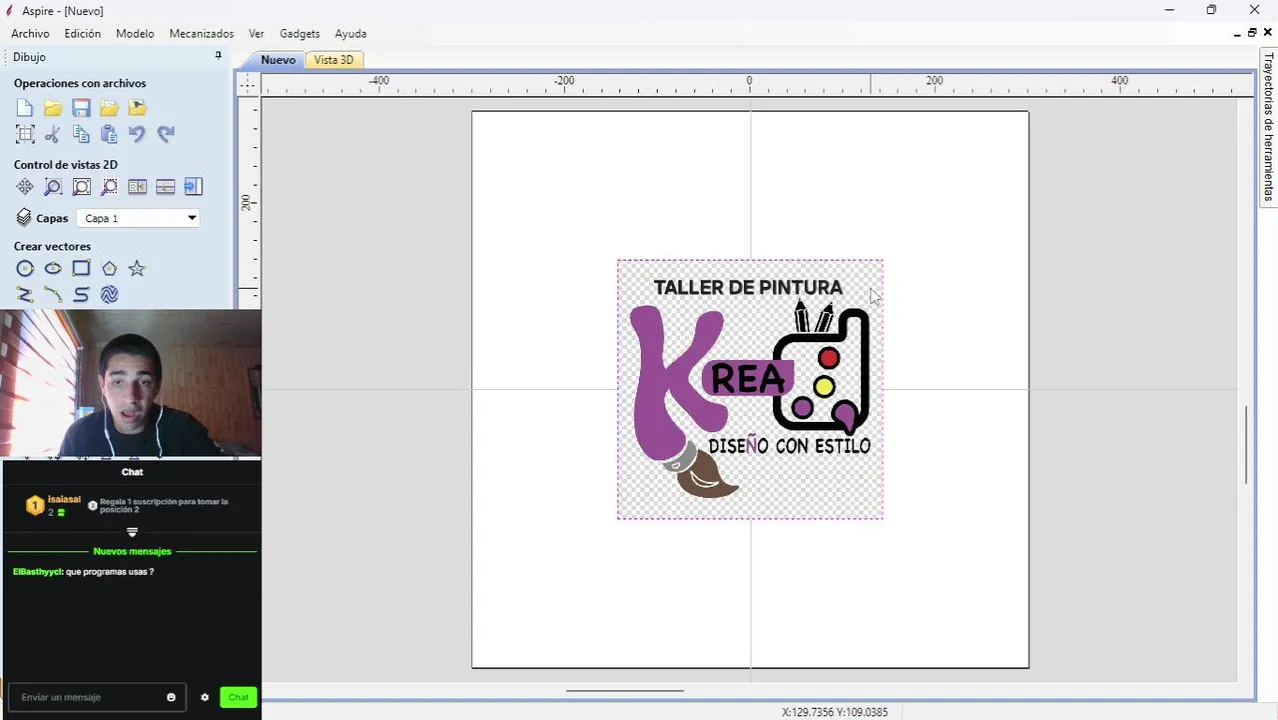Select the Pan view four-arrows tool
Image resolution: width=1278 pixels, height=720 pixels.
[25, 187]
